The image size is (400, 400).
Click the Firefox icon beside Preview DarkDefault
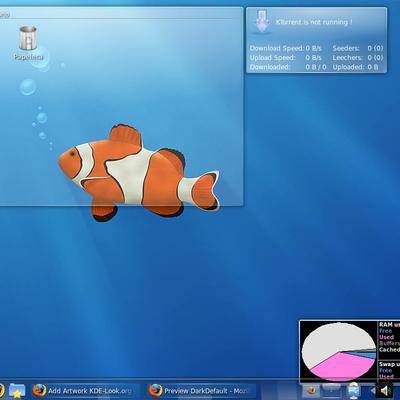click(x=155, y=390)
